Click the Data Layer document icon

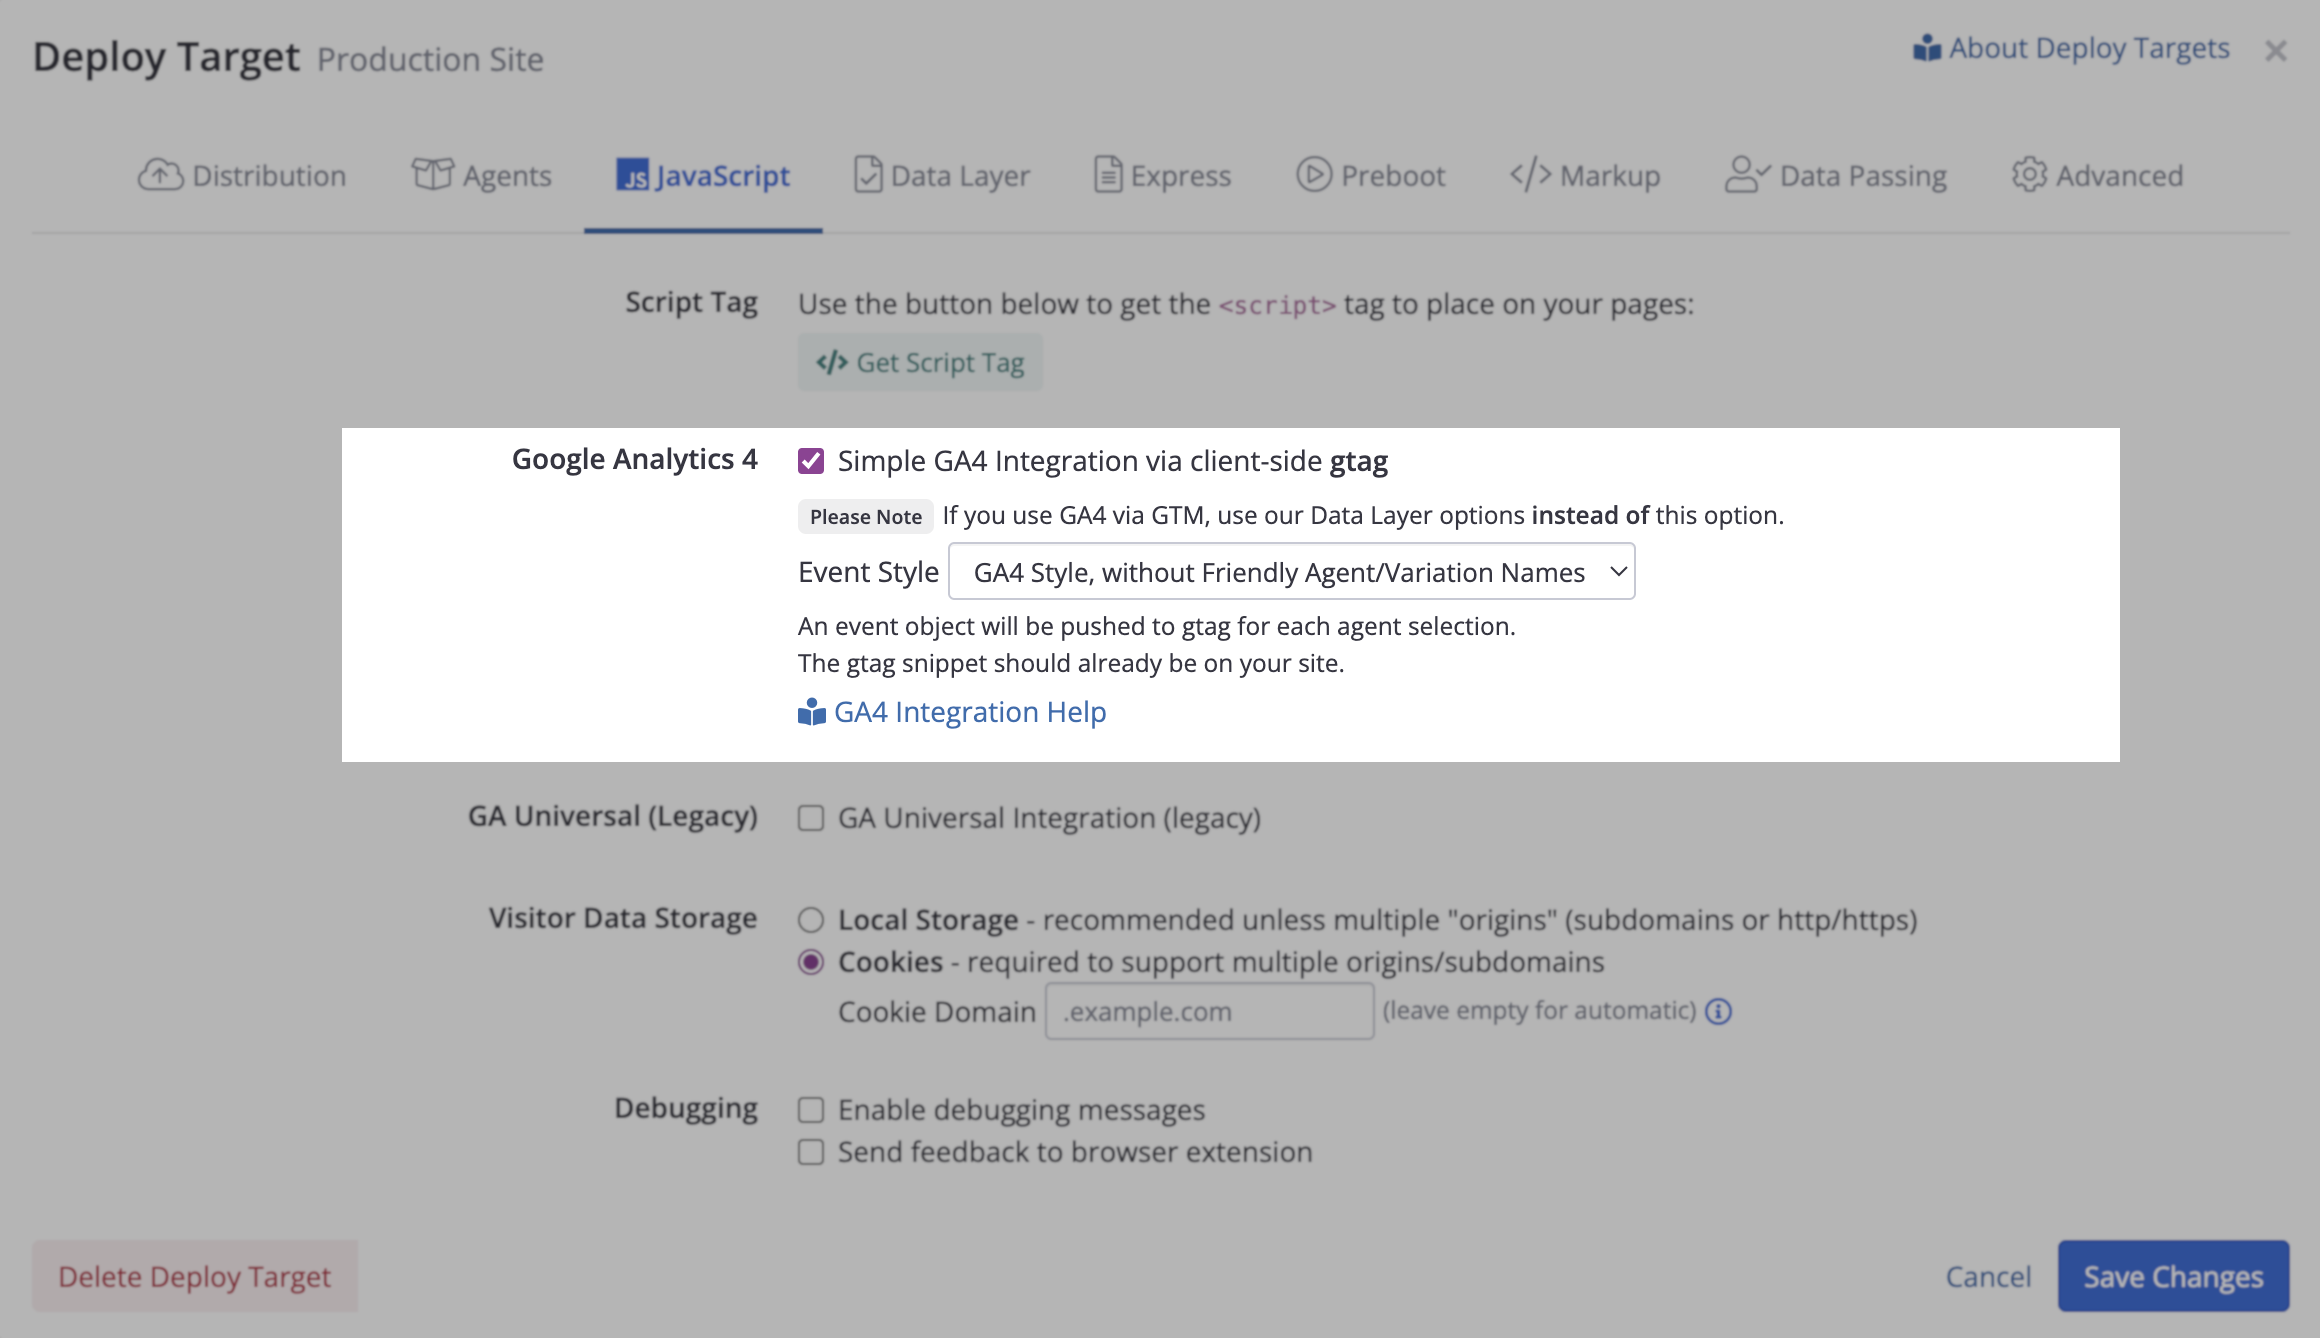[867, 175]
